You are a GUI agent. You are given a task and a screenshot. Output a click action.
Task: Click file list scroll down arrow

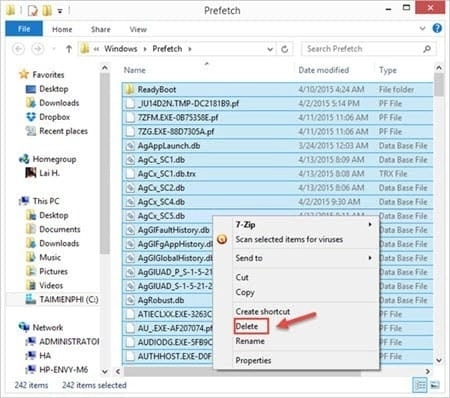click(439, 360)
